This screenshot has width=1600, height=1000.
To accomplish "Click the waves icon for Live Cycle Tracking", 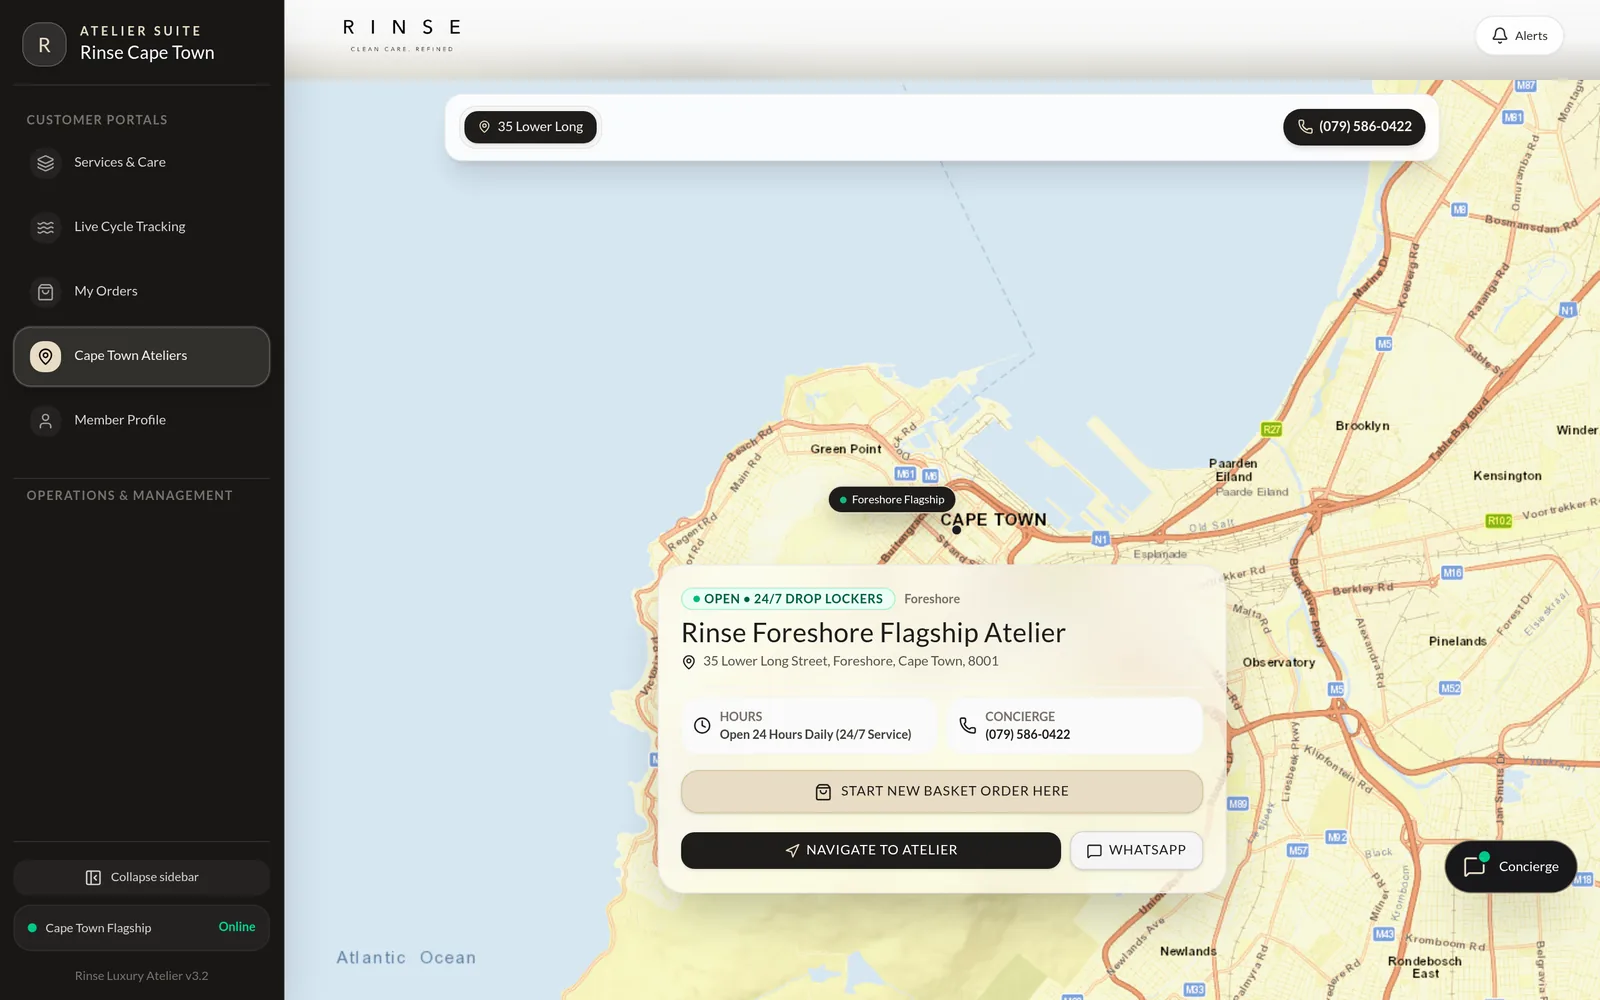I will pyautogui.click(x=45, y=227).
